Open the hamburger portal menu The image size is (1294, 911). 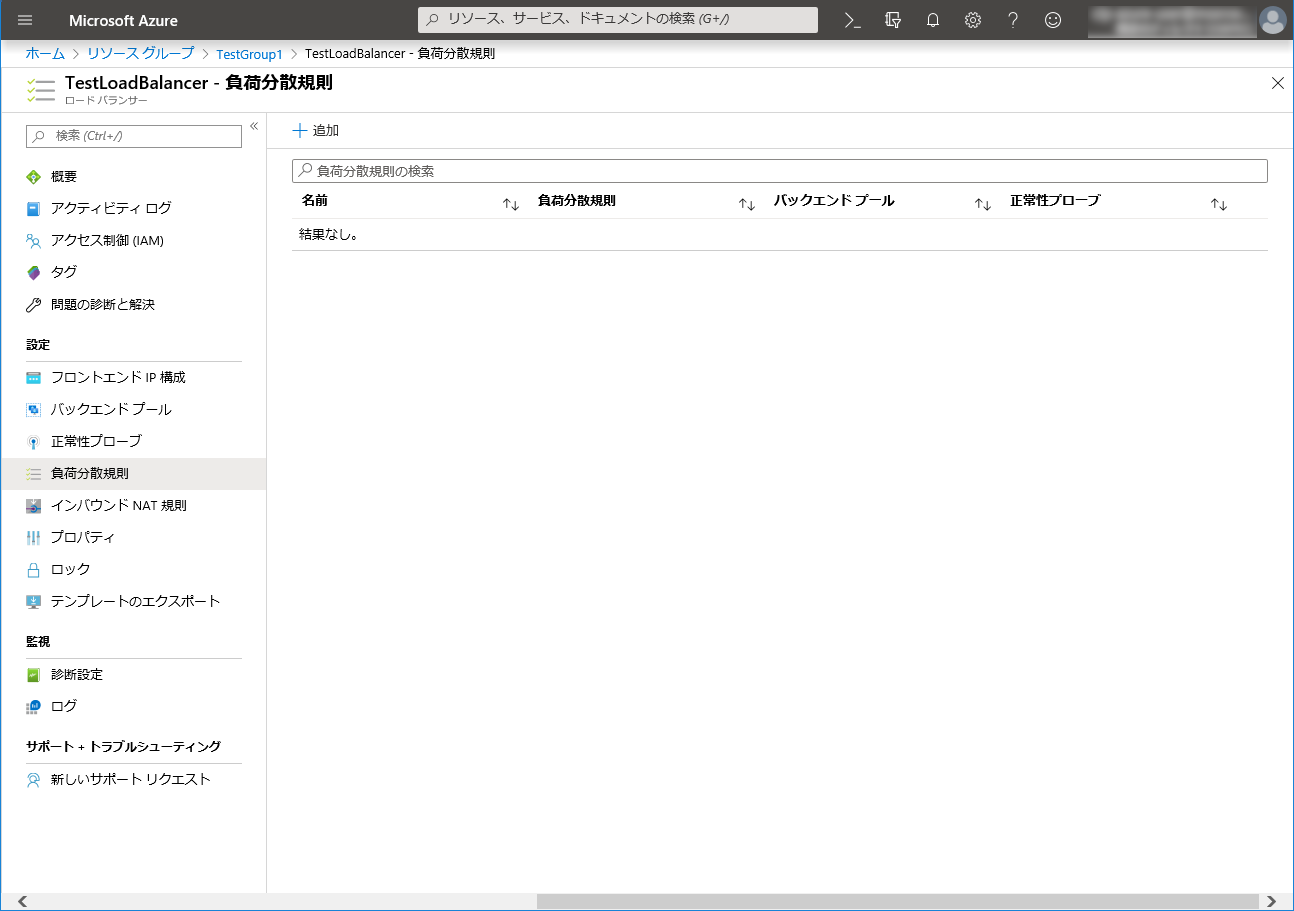point(25,20)
